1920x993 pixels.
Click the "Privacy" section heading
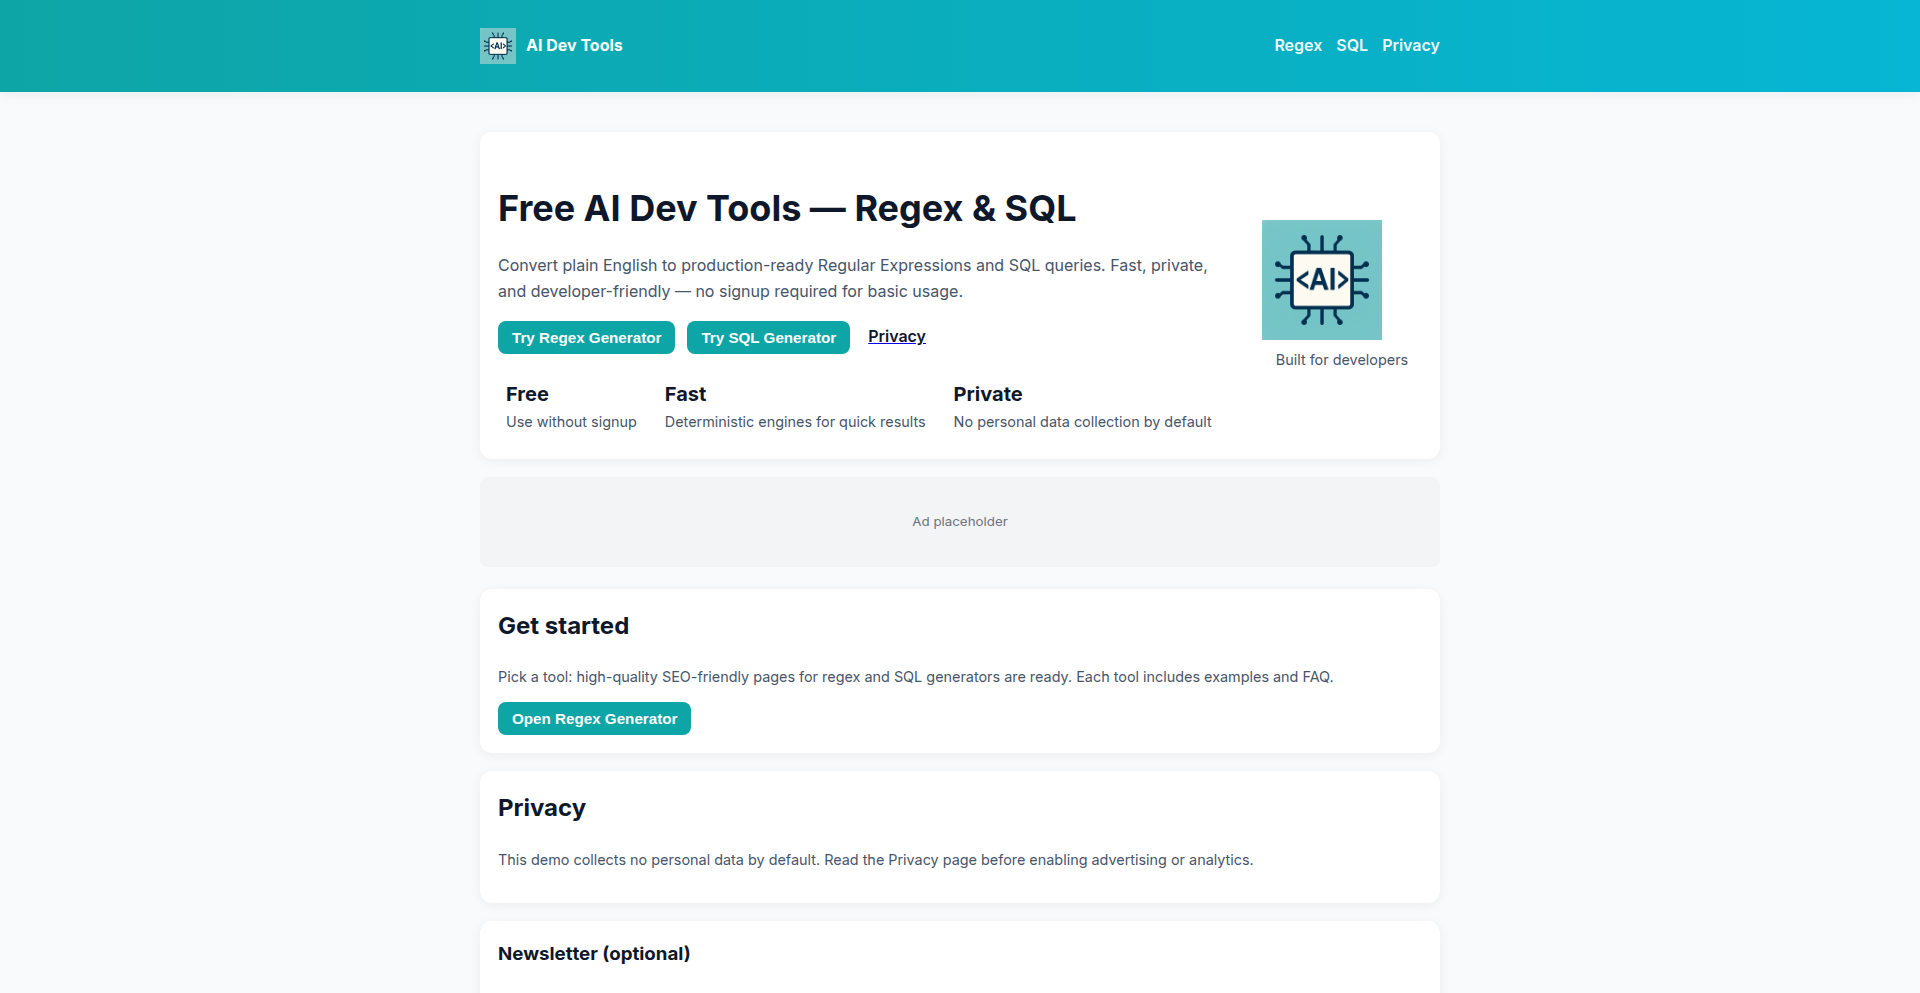coord(542,807)
